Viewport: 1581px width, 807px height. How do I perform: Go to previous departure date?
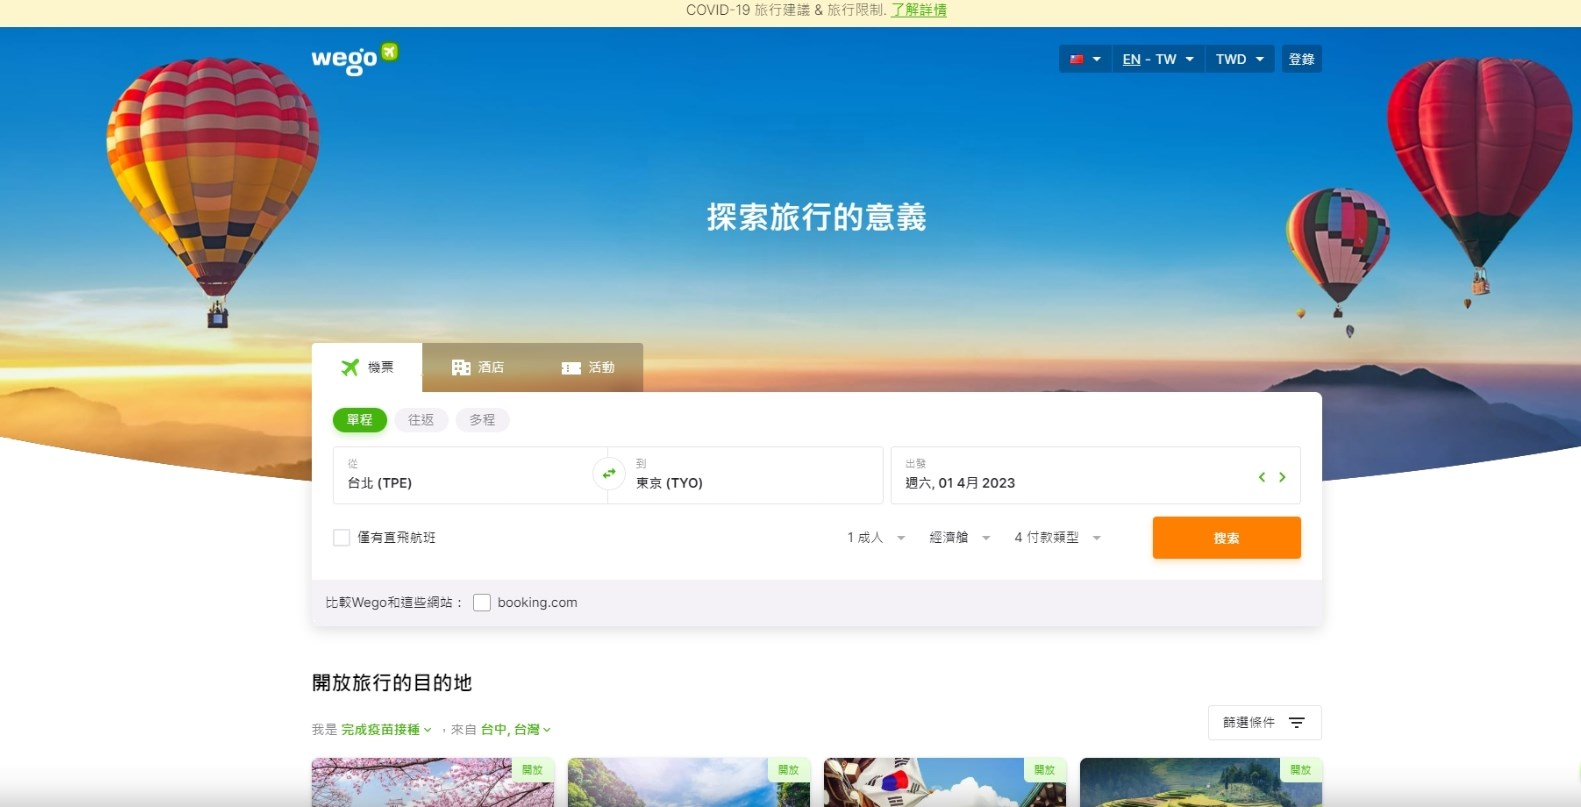tap(1262, 477)
